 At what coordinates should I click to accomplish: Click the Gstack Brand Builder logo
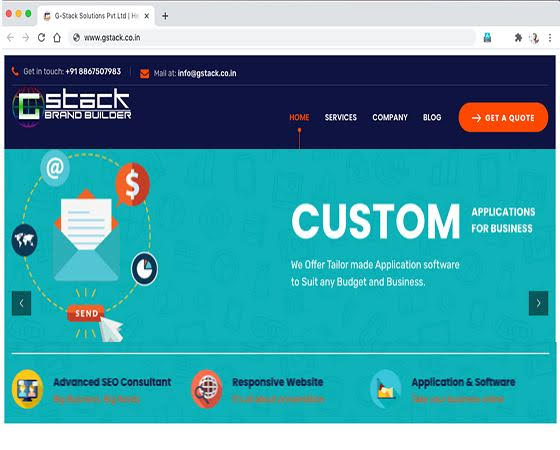click(72, 107)
